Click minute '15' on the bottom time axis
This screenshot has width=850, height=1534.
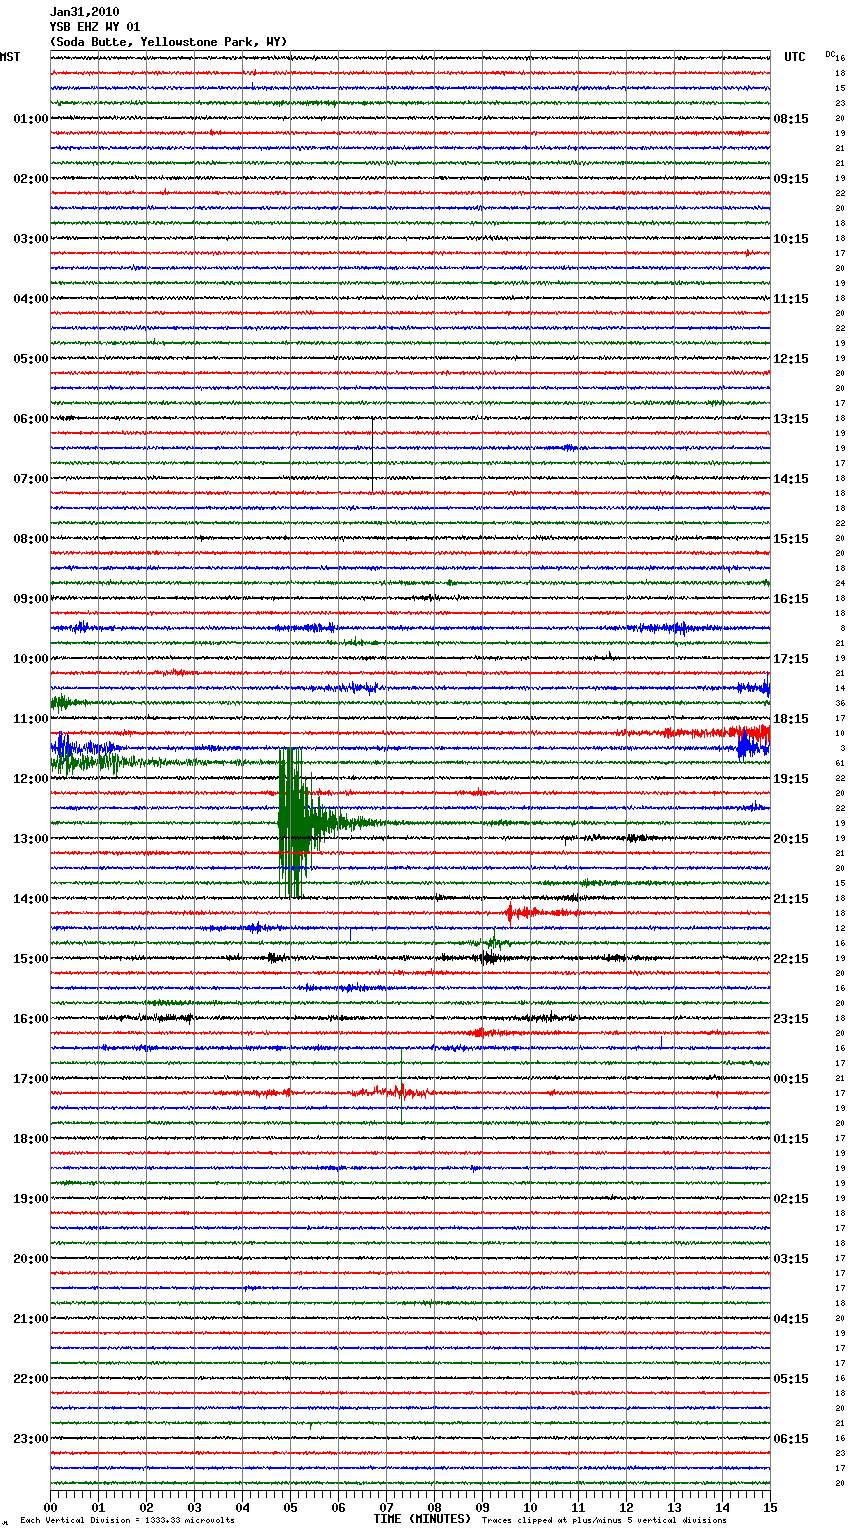tap(770, 1507)
